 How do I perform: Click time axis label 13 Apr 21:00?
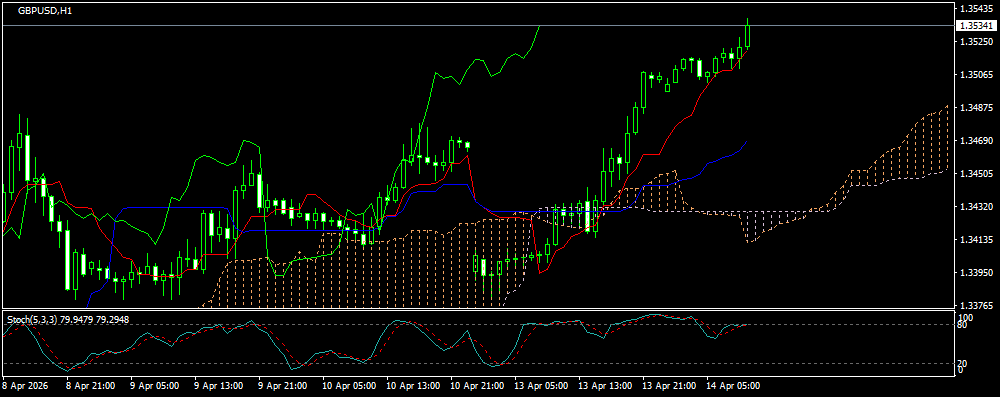(668, 386)
